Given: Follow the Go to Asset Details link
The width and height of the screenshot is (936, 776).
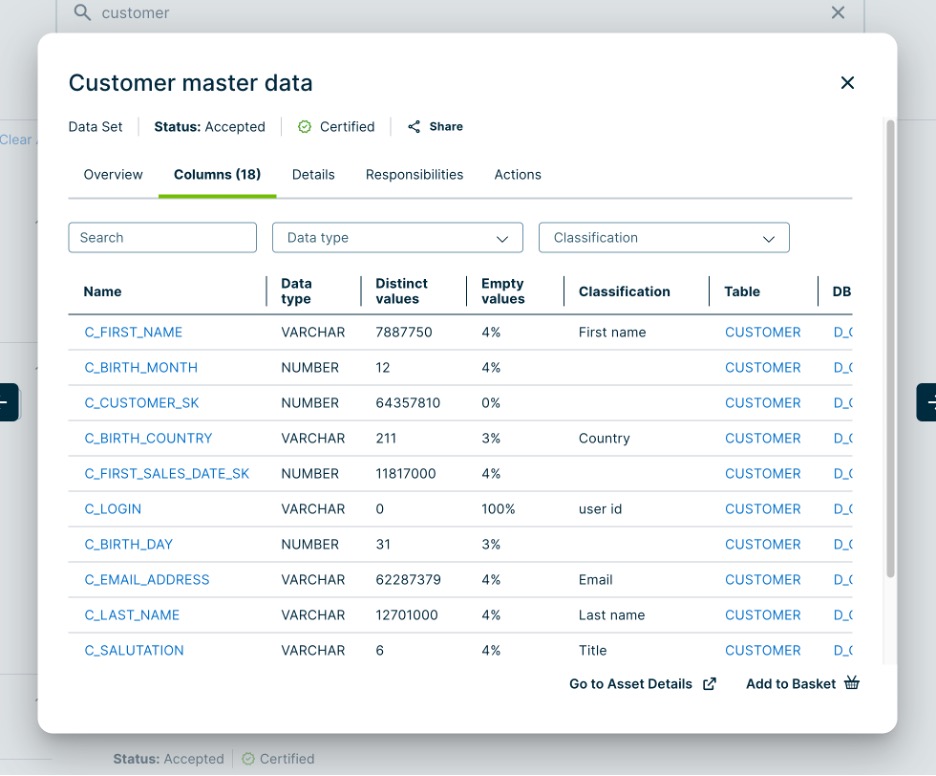Looking at the screenshot, I should click(x=632, y=683).
